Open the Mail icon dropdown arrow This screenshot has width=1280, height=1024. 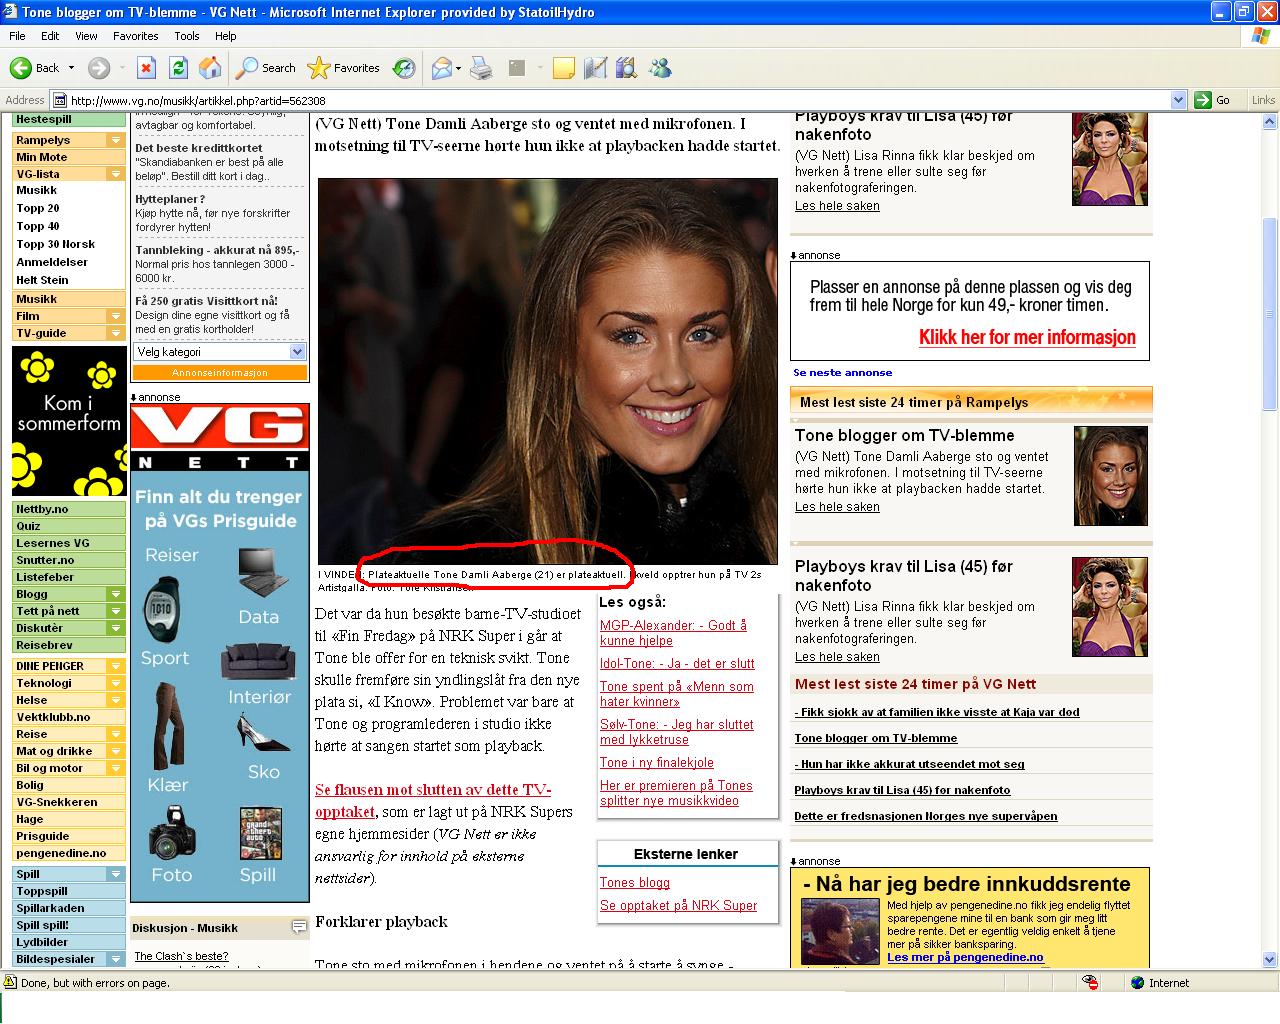(x=458, y=68)
